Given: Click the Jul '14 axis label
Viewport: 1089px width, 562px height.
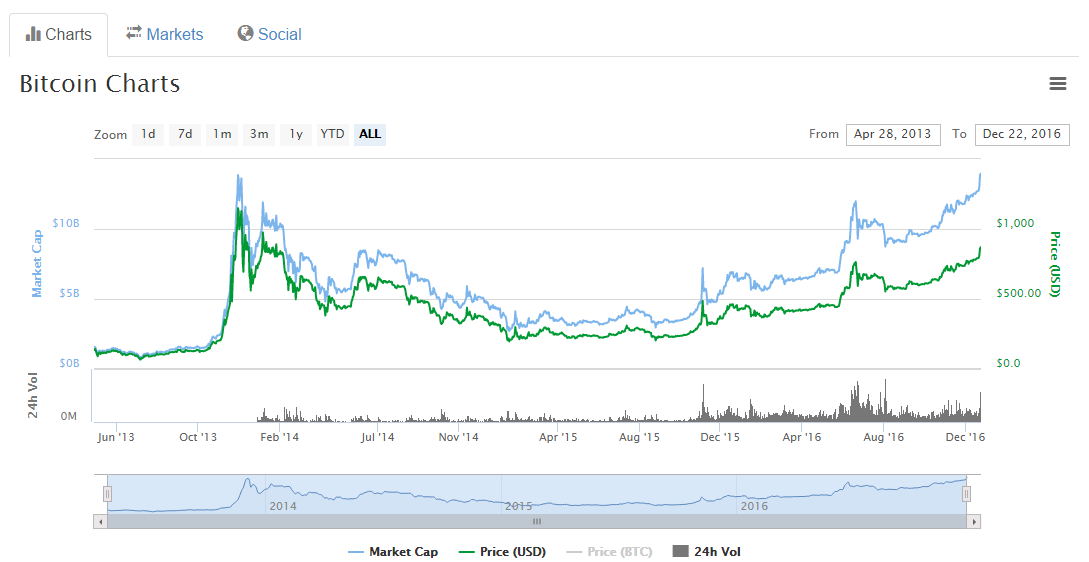Looking at the screenshot, I should (x=378, y=437).
